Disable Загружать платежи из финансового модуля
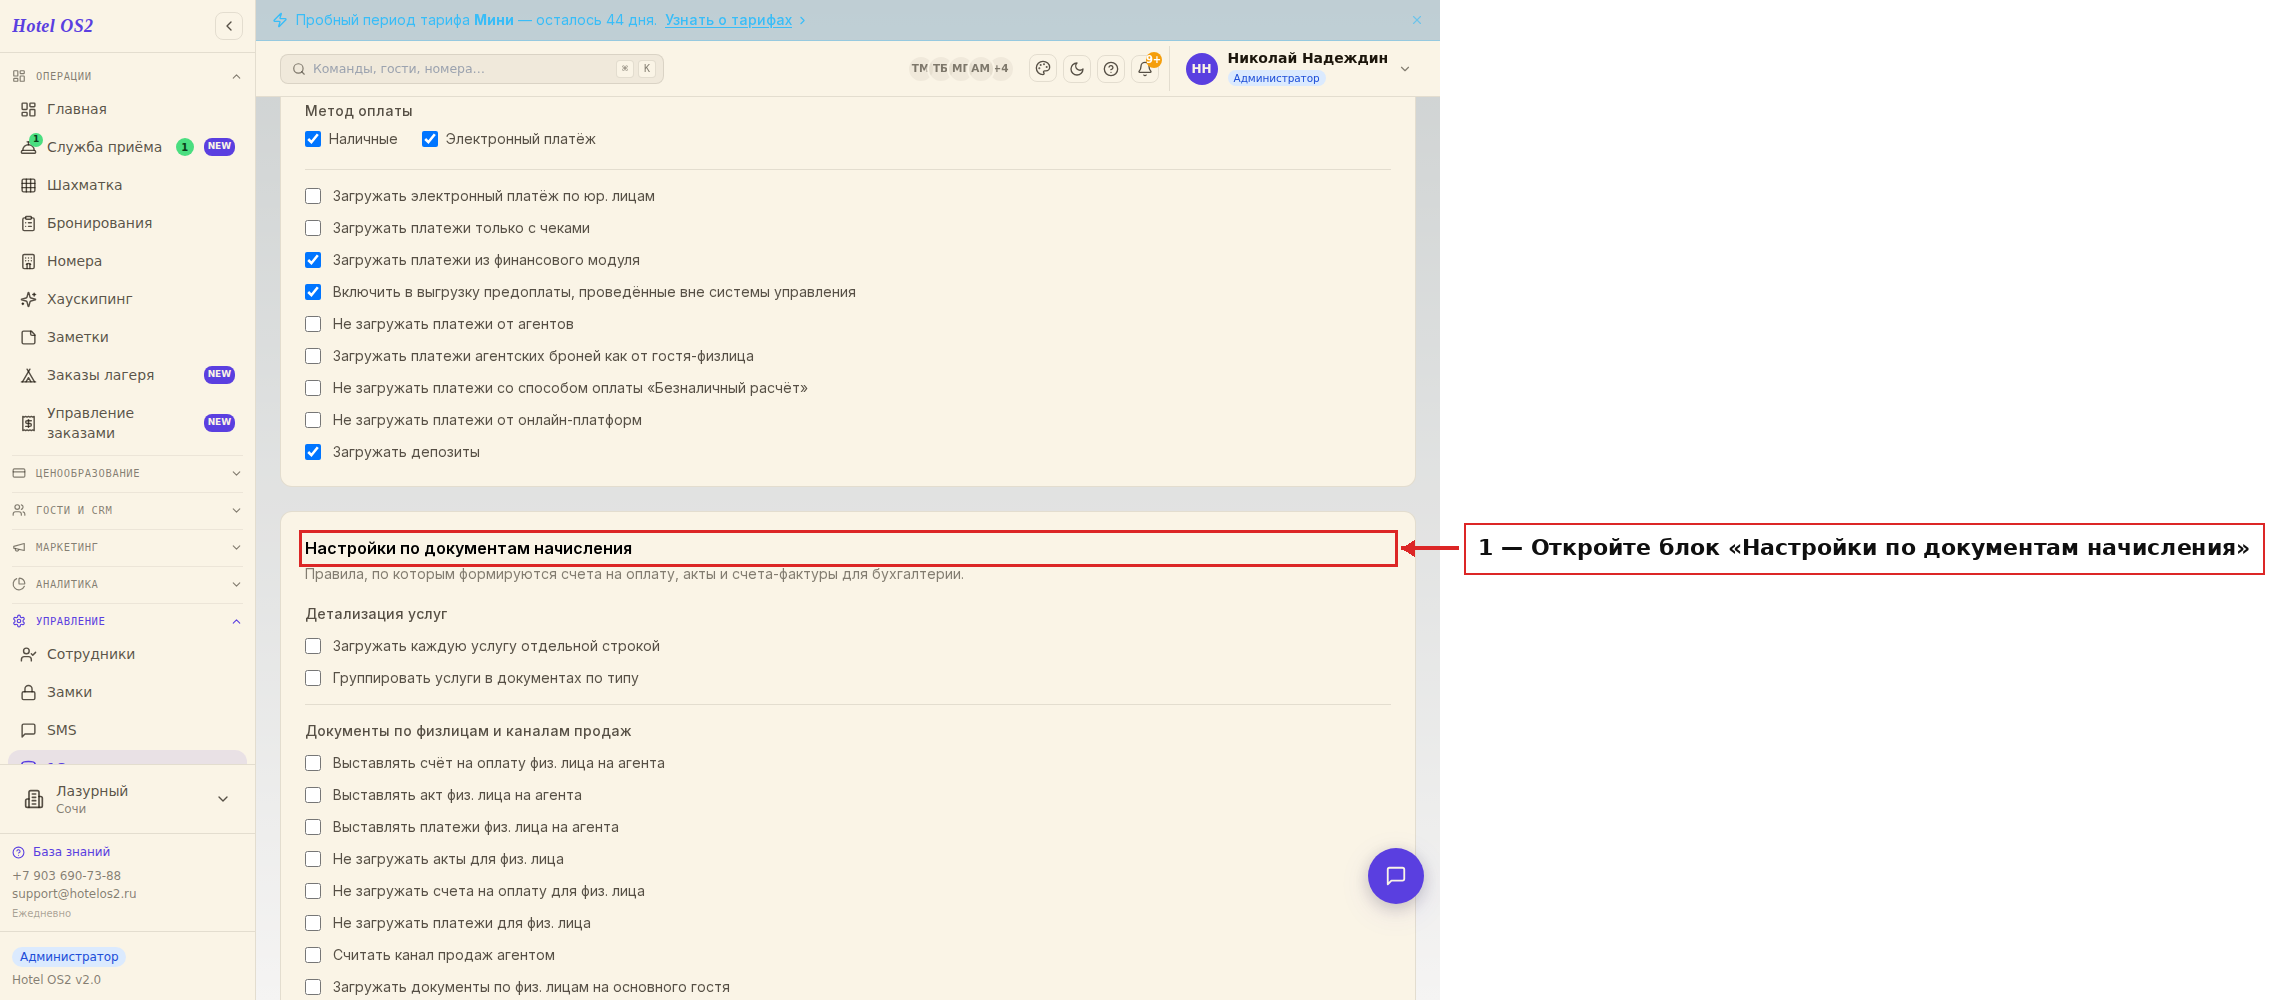Screen dimensions: 2288x1000 click(x=313, y=260)
